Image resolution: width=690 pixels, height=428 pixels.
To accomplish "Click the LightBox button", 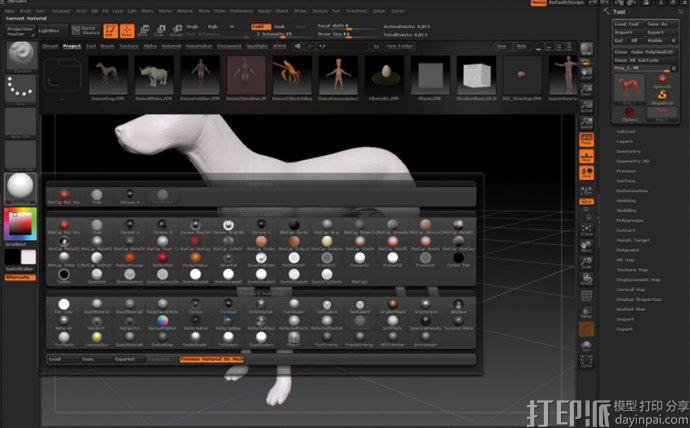I will click(x=51, y=31).
